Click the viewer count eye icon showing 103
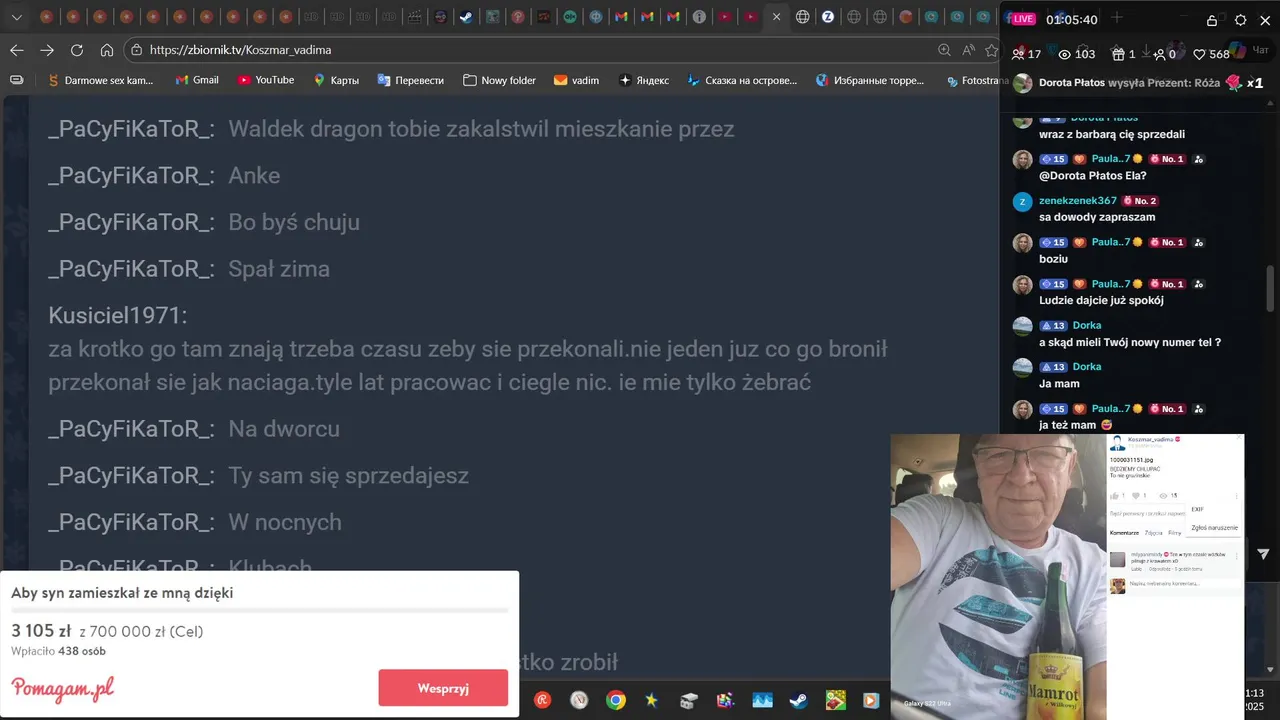1280x720 pixels. point(1065,54)
